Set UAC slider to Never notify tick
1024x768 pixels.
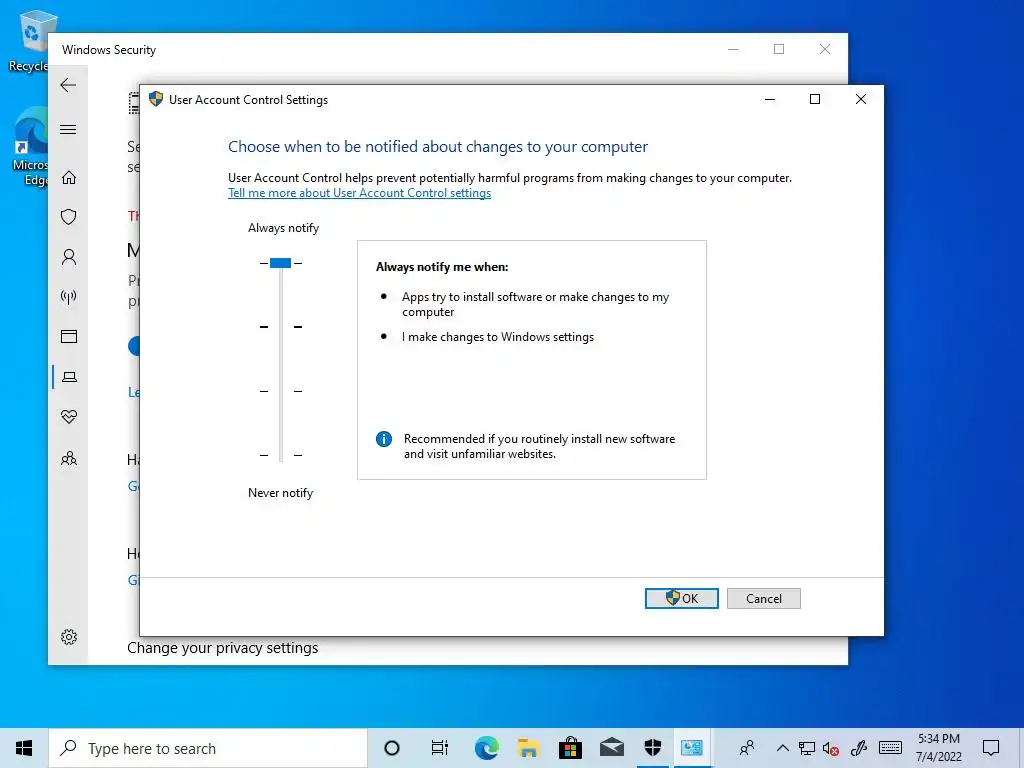point(281,455)
